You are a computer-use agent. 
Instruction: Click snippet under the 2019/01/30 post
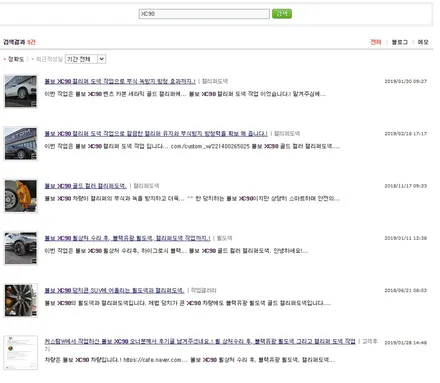[x=185, y=94]
